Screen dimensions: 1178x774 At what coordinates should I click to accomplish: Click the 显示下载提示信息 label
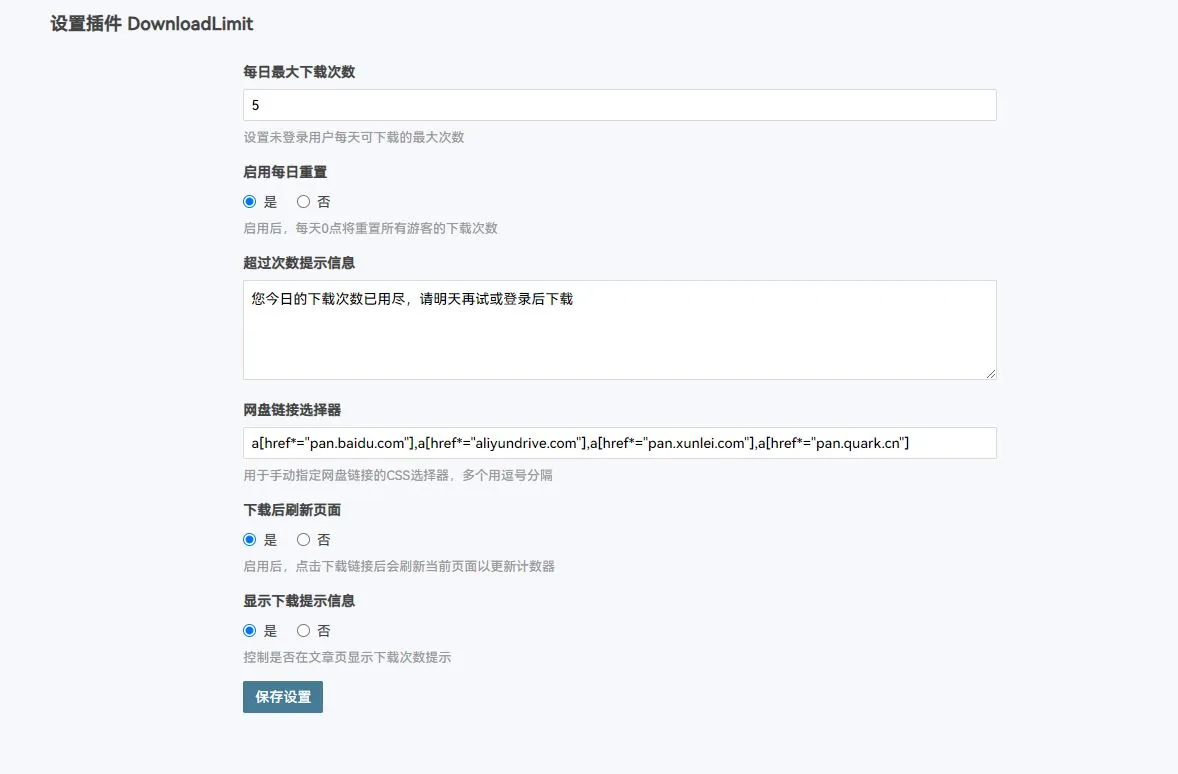click(299, 601)
